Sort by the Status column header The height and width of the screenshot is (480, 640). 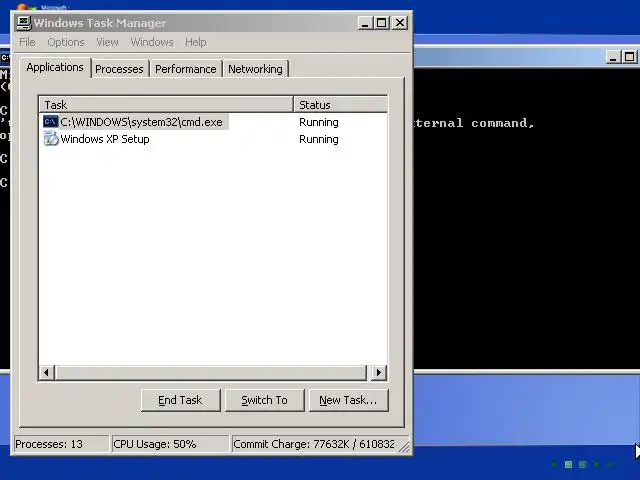(x=340, y=105)
